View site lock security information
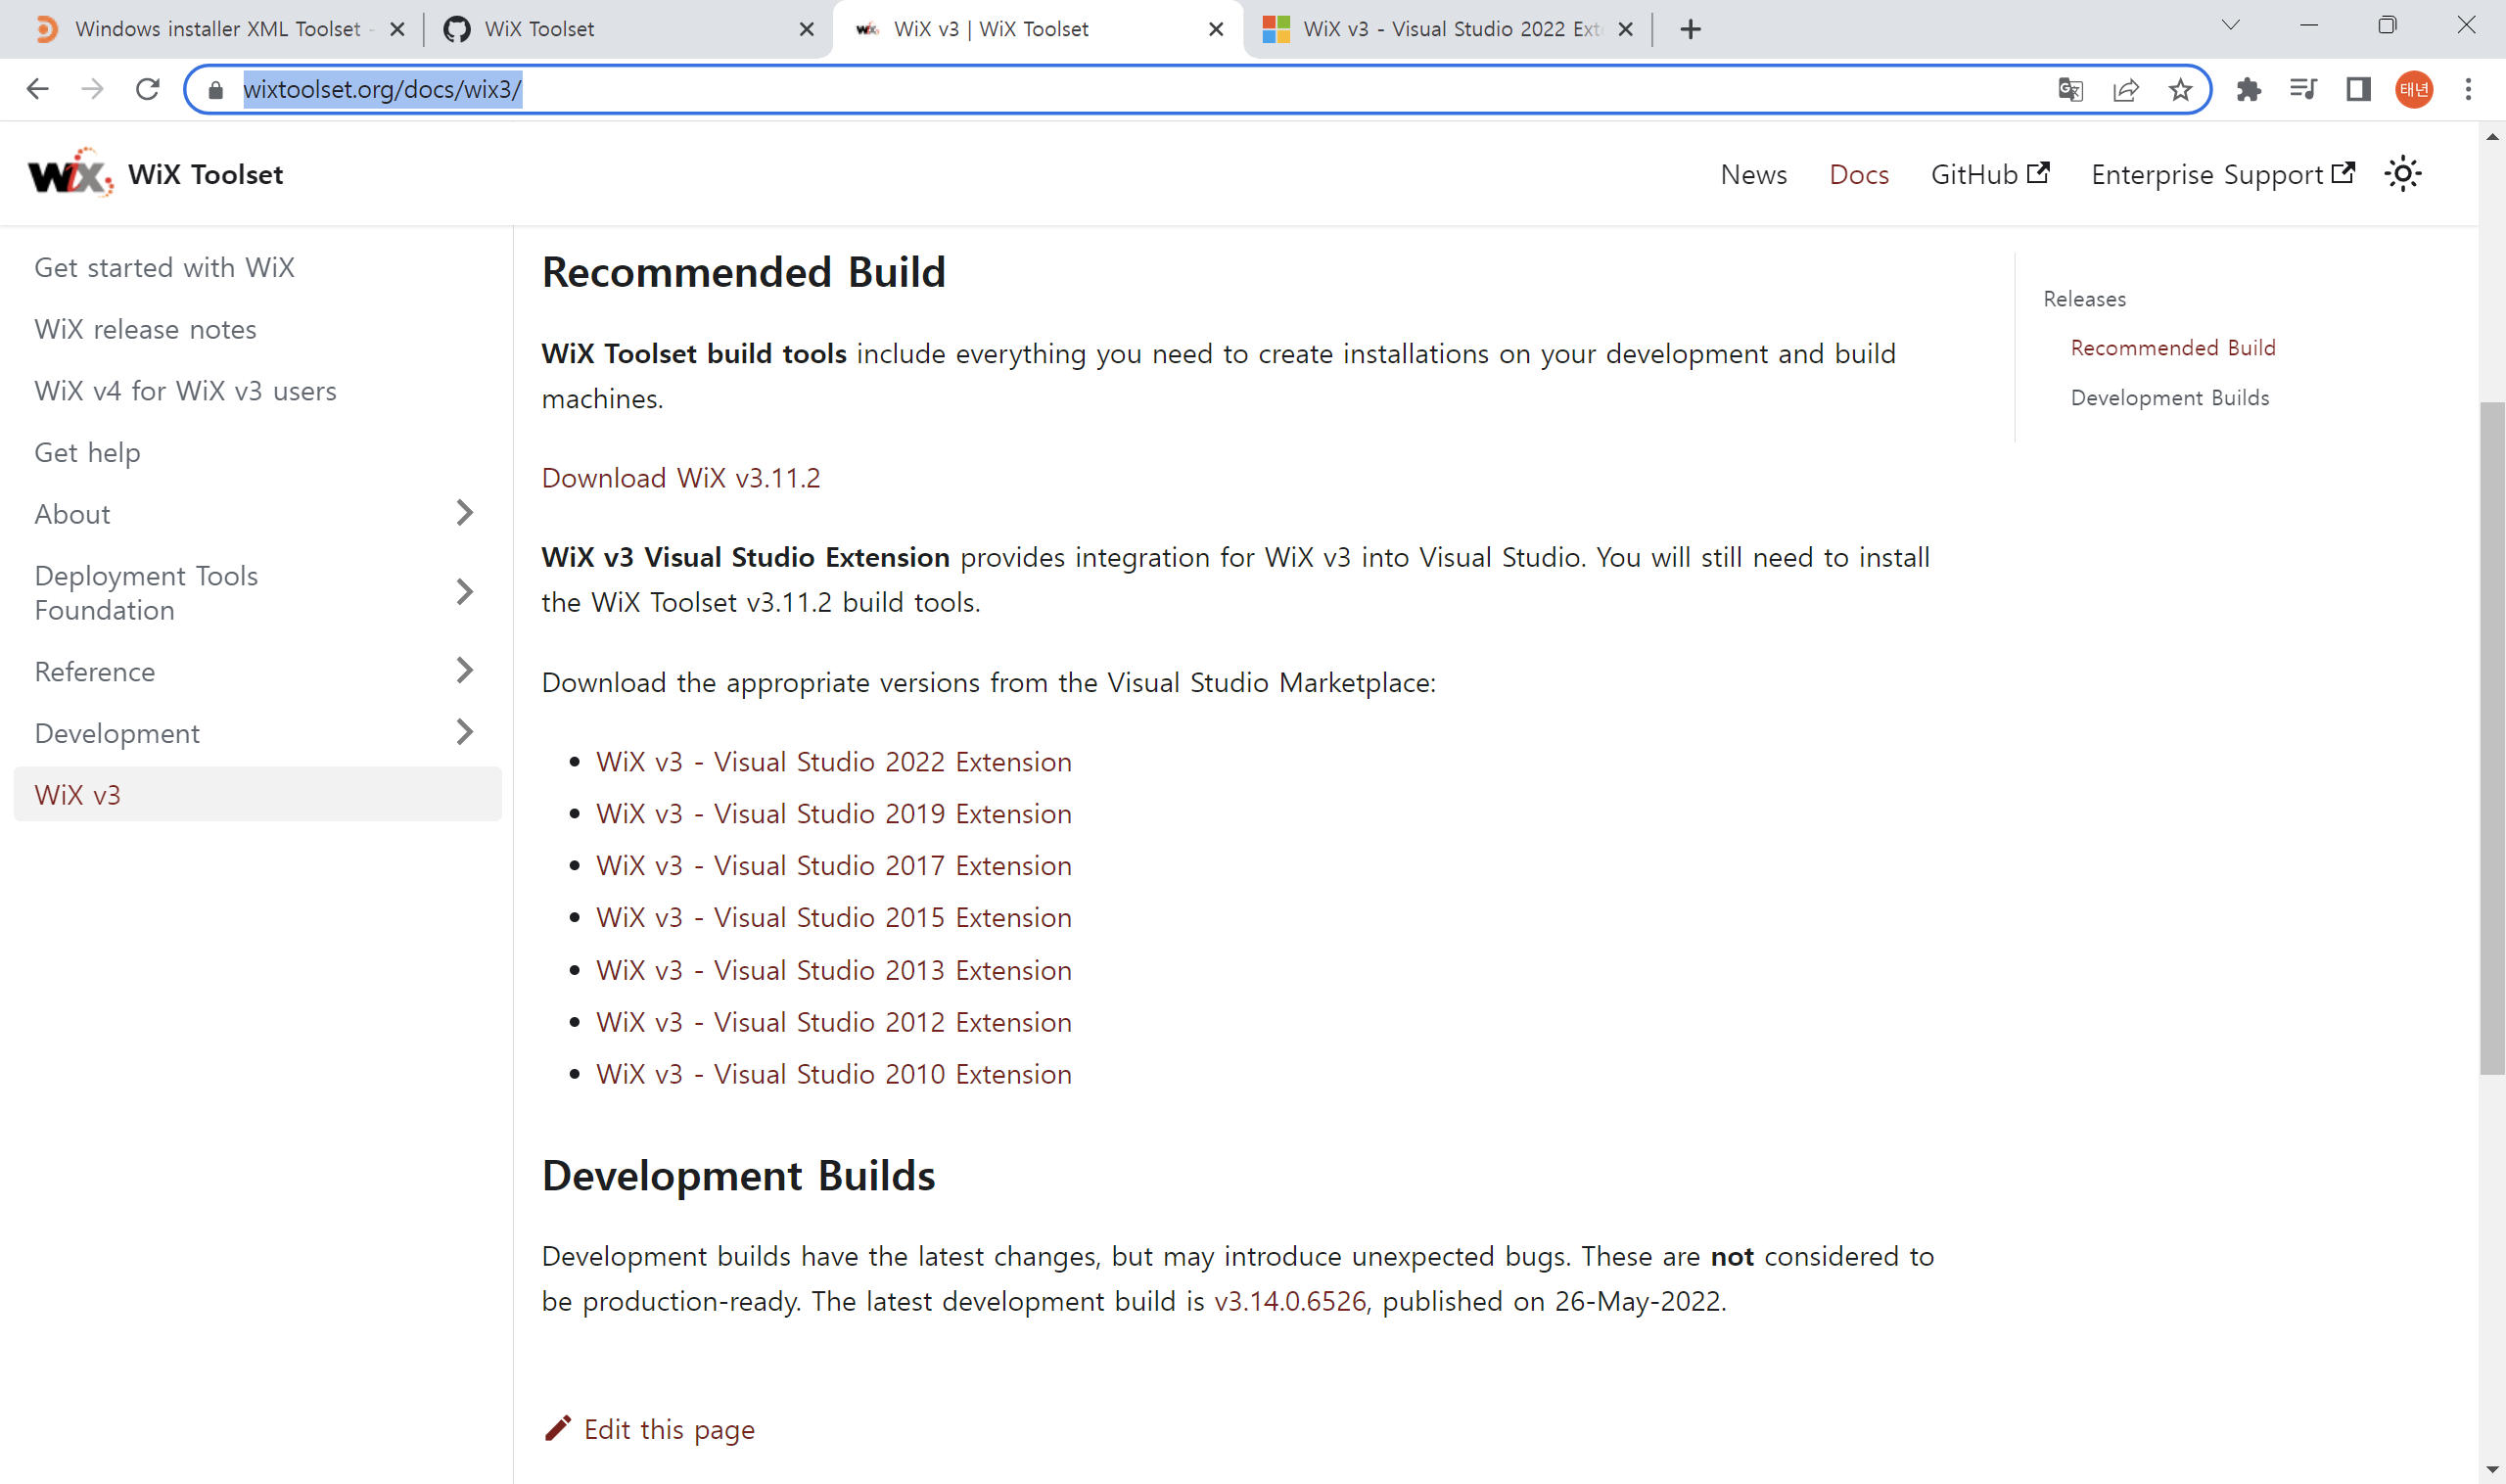This screenshot has height=1484, width=2506. tap(215, 90)
